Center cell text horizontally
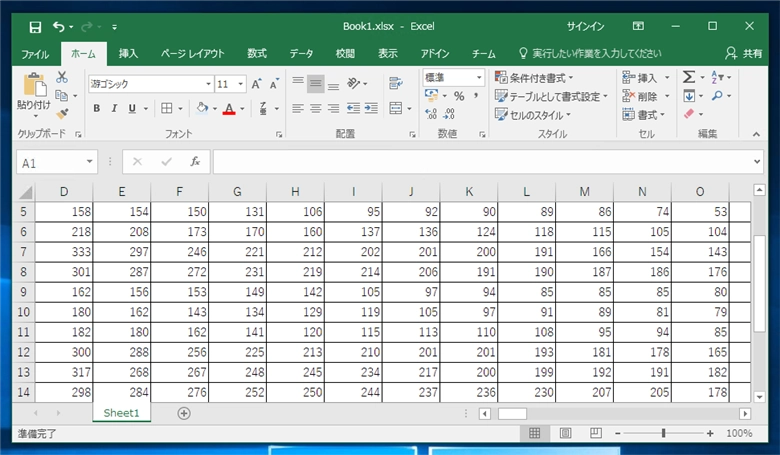Screen dimensions: 780x455 click(315, 108)
